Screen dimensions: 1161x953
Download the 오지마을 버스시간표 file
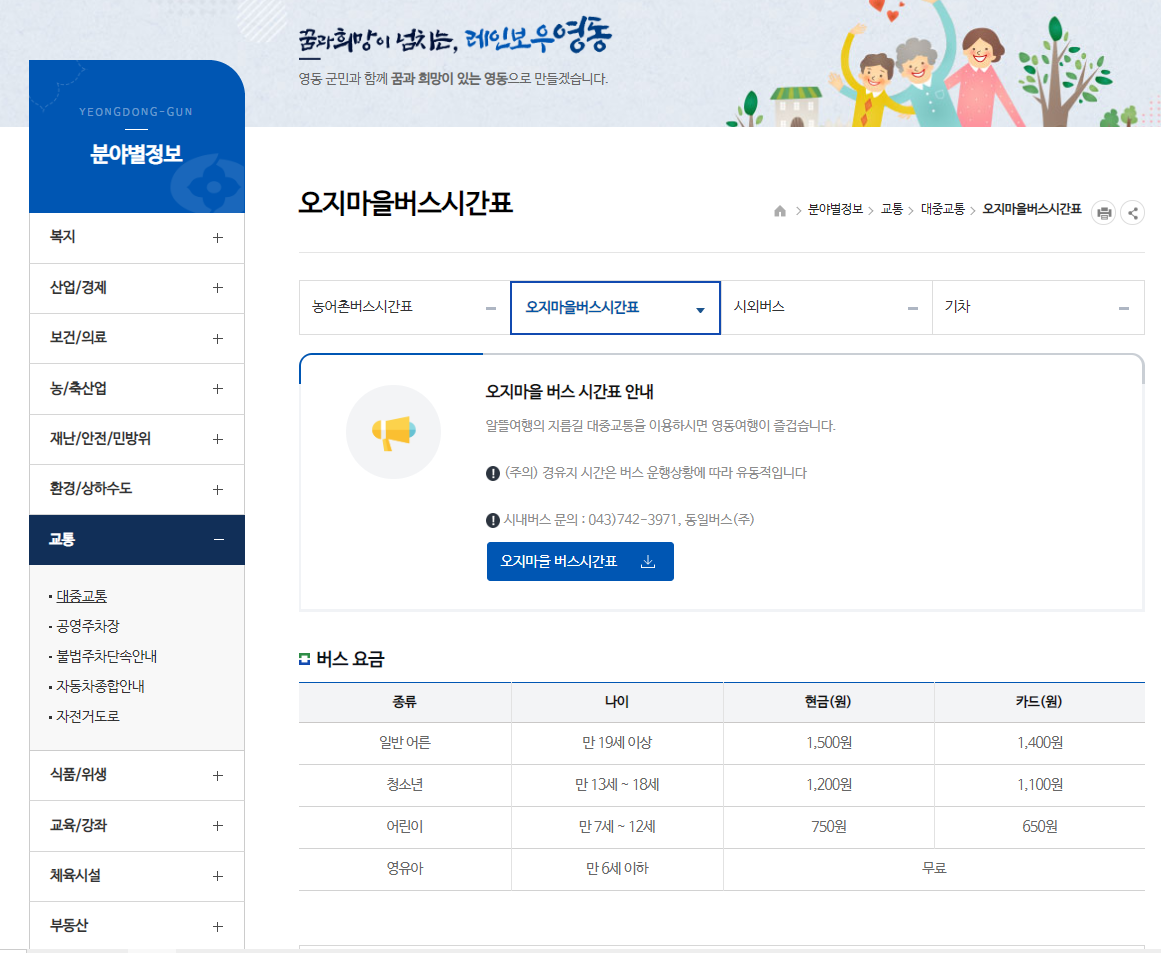point(580,561)
